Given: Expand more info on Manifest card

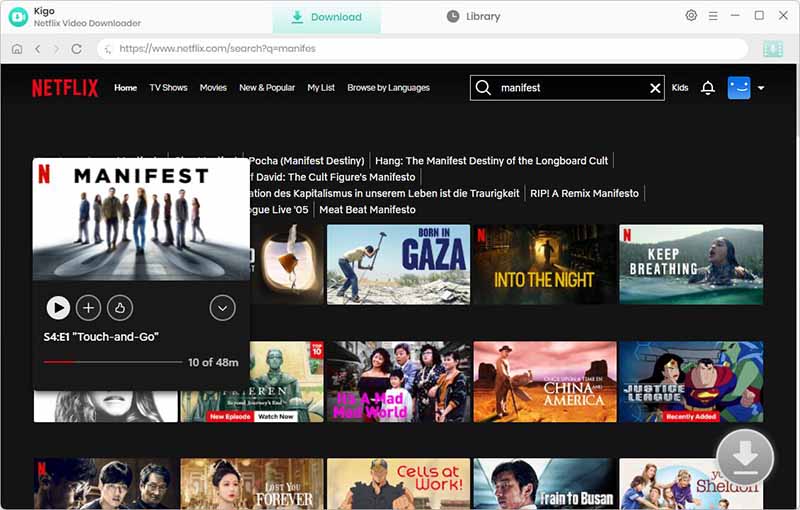Looking at the screenshot, I should point(222,308).
